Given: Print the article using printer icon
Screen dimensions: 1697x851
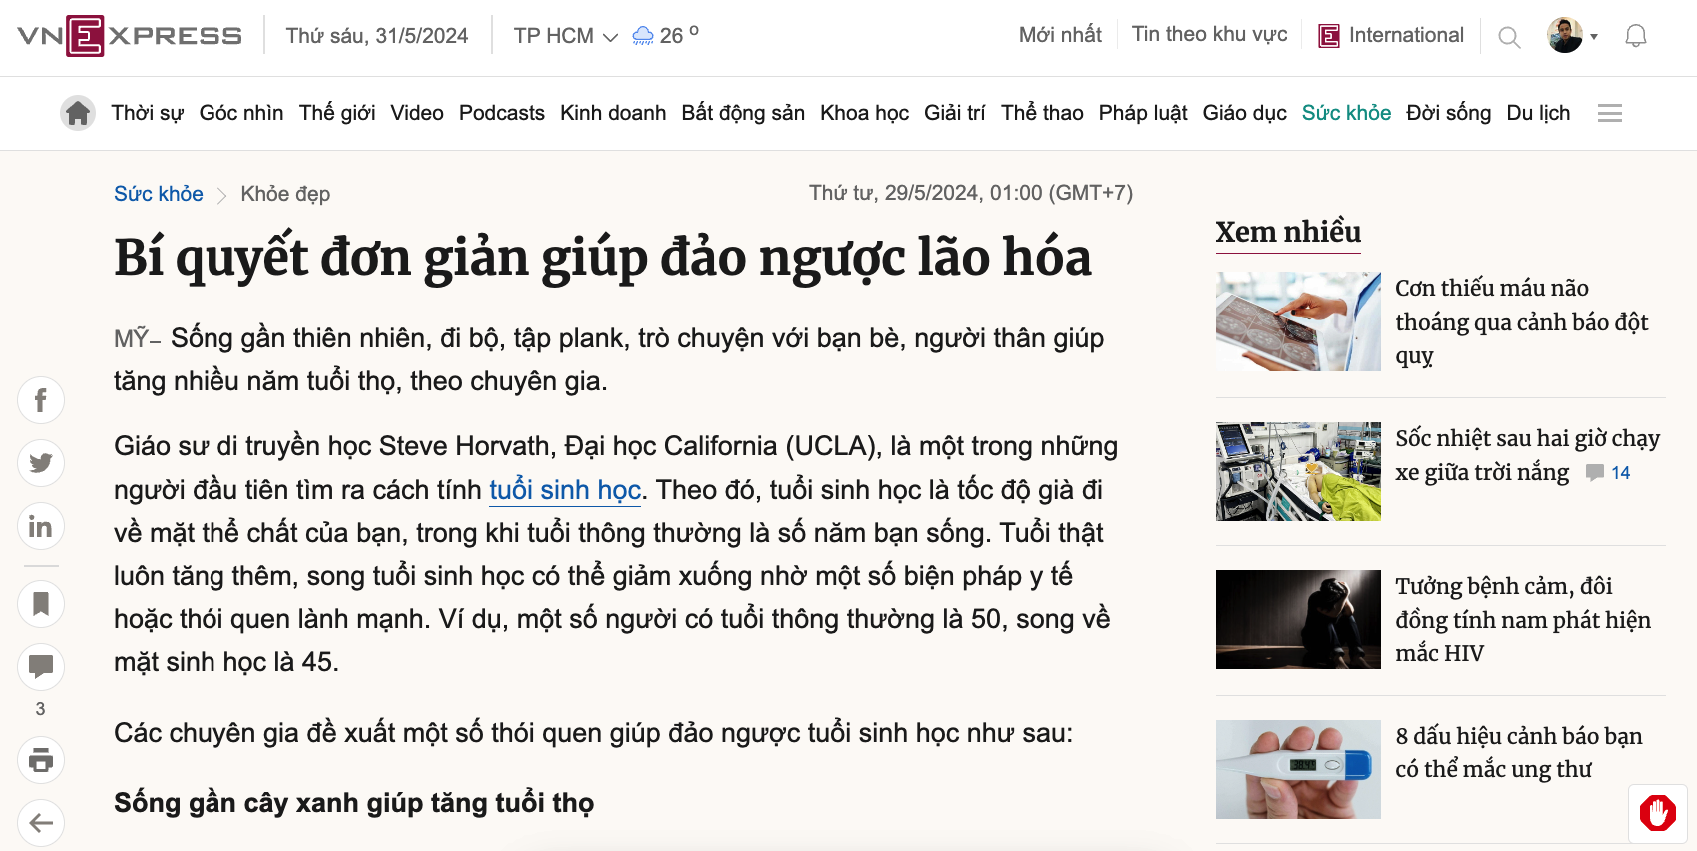Looking at the screenshot, I should pyautogui.click(x=41, y=760).
